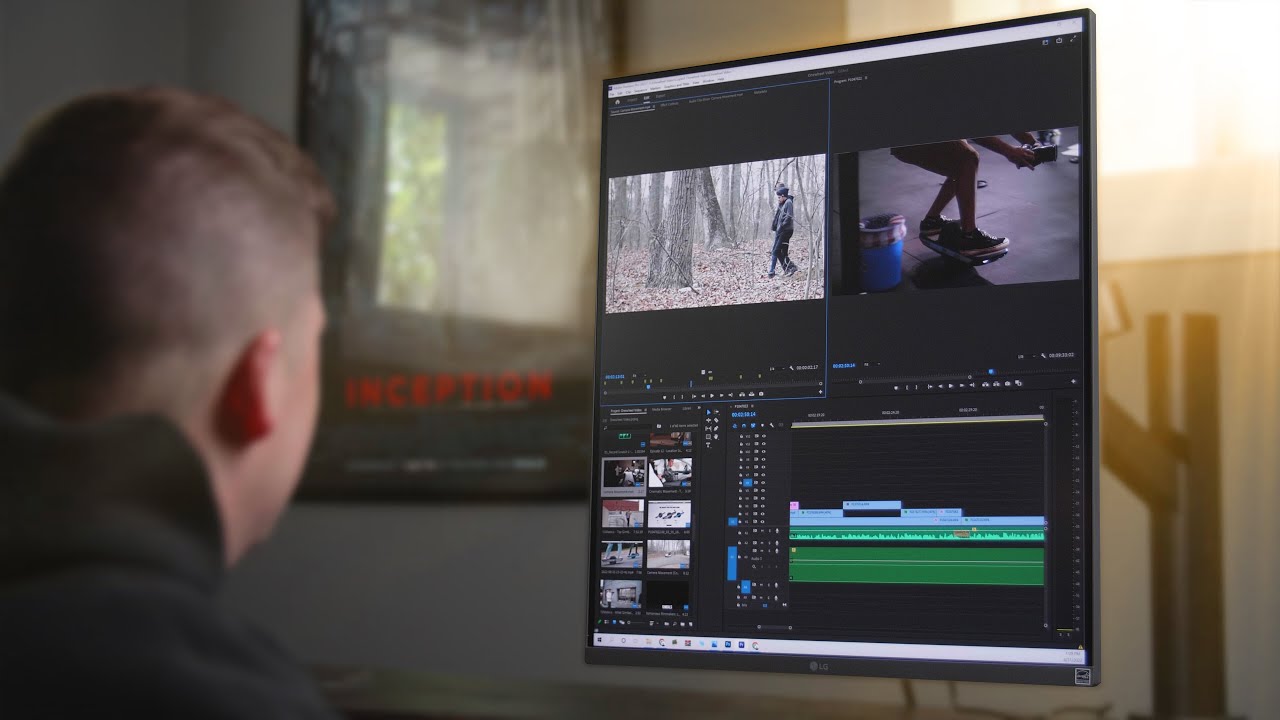1280x720 pixels.
Task: Toggle Linked Selection in the timeline
Action: [x=753, y=425]
